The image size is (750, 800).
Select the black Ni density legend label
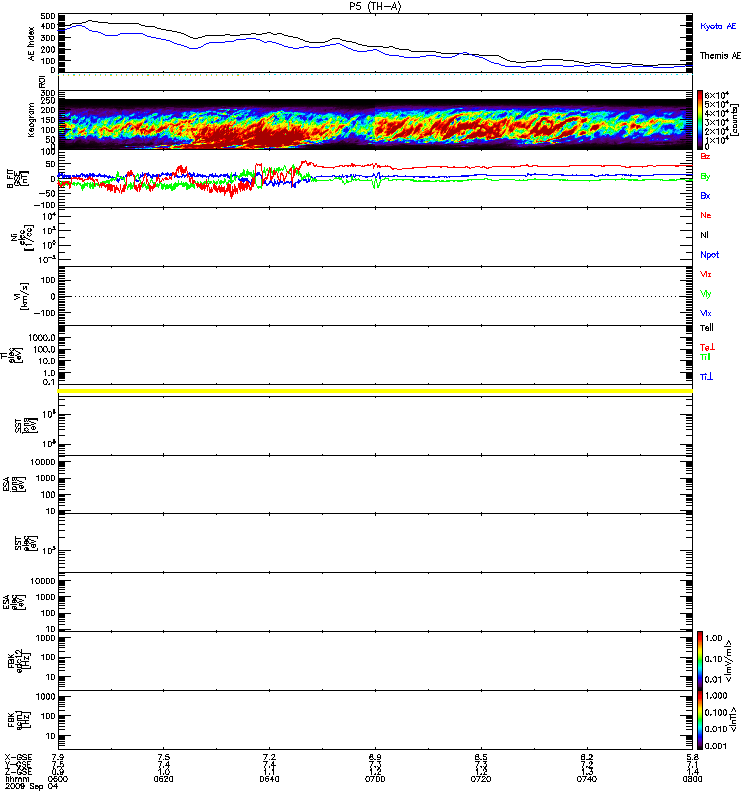coord(704,235)
